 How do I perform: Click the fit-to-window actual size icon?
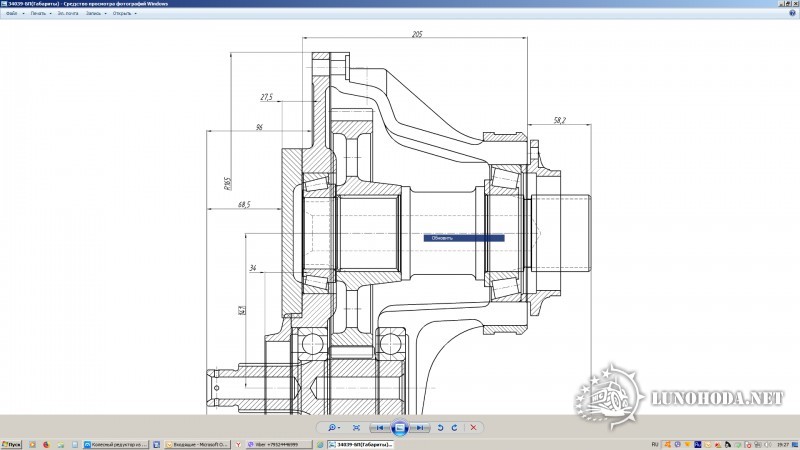tap(355, 428)
